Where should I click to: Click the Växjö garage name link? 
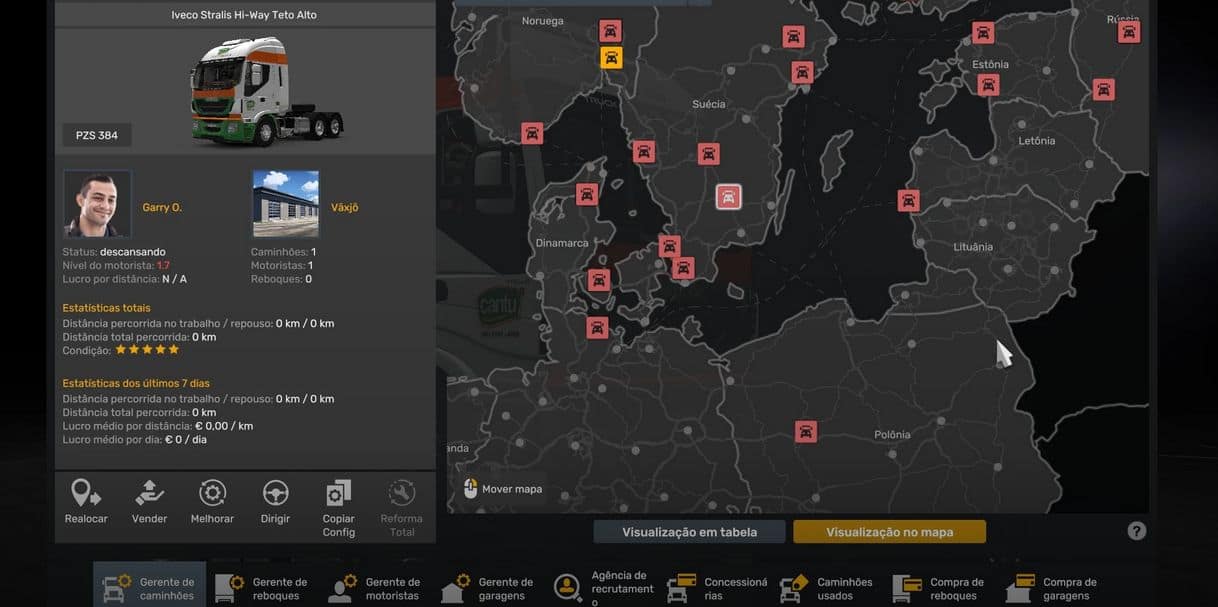pos(344,207)
